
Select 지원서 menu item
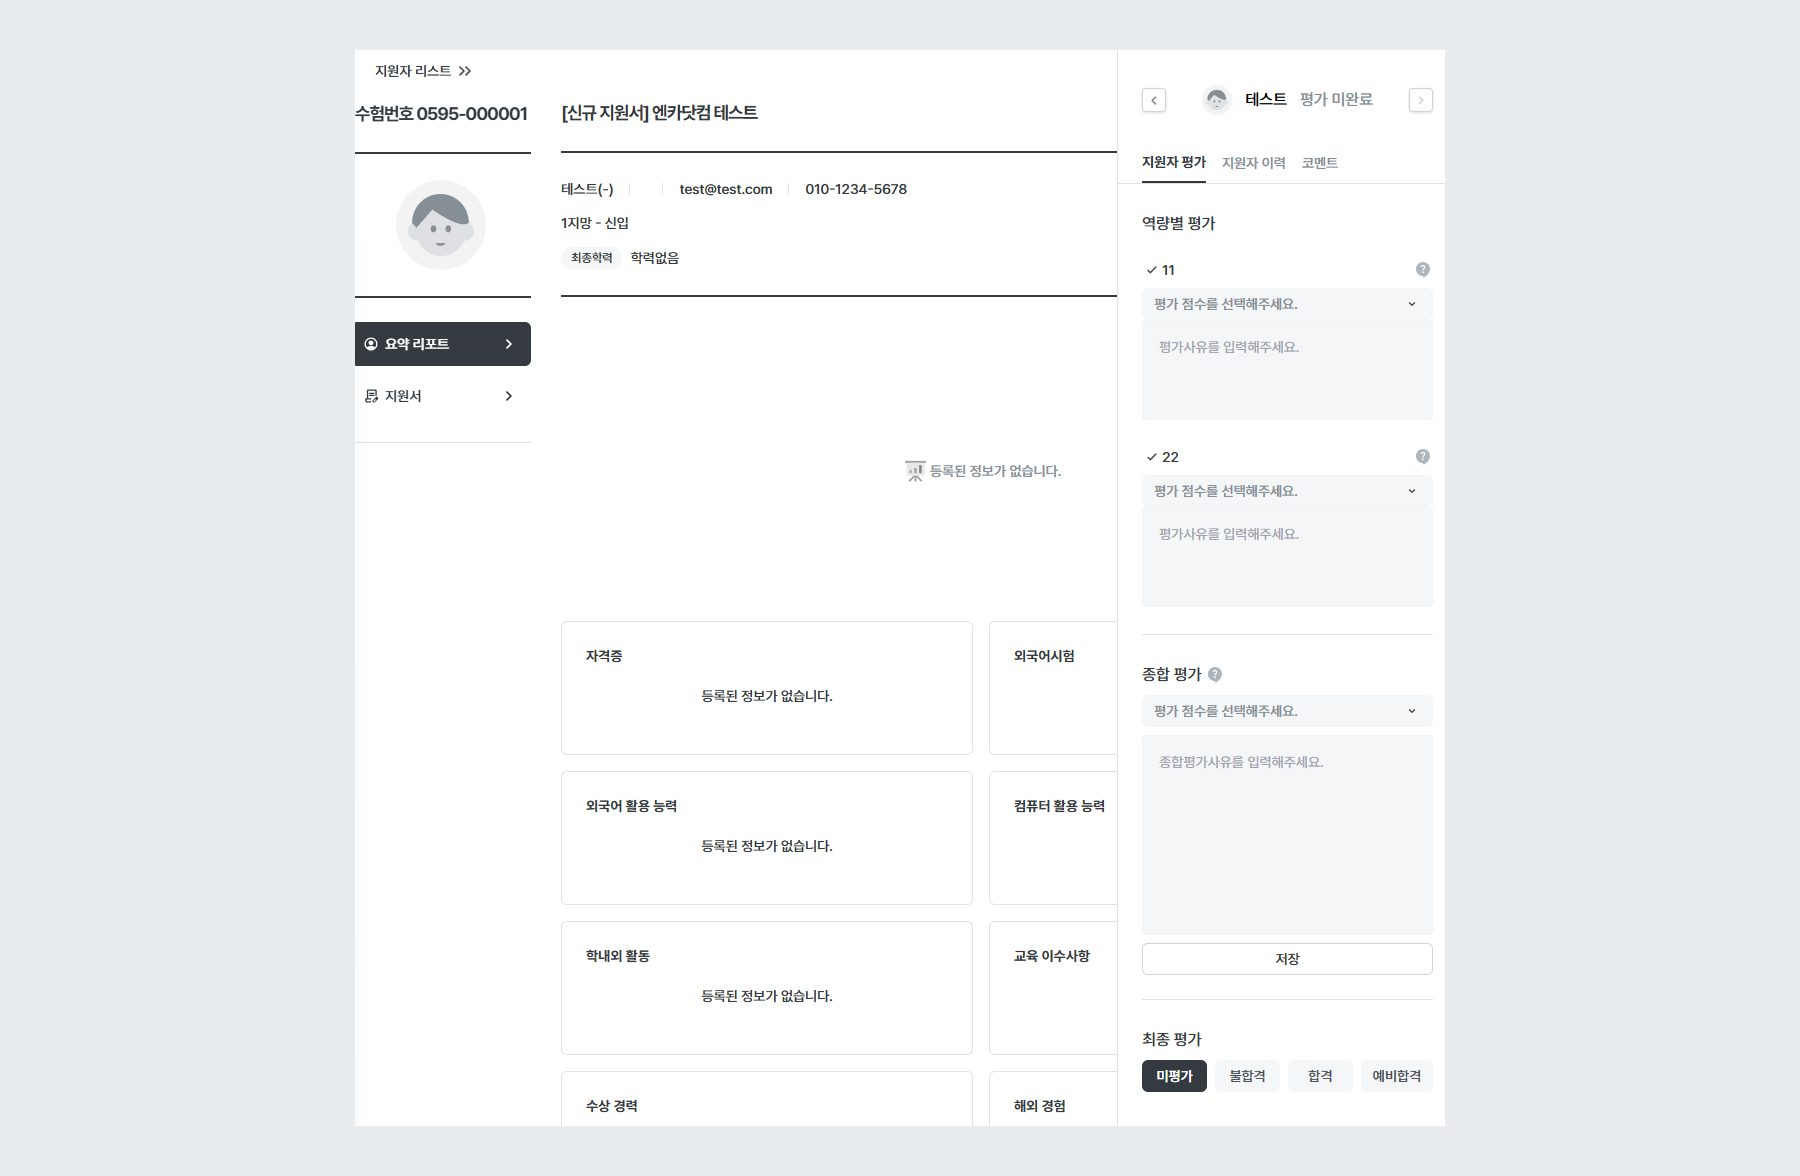click(x=443, y=396)
